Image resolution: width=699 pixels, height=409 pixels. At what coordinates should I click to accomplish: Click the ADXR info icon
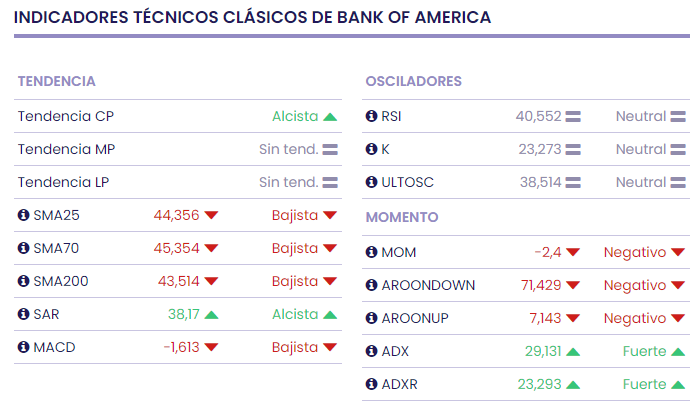click(x=372, y=384)
